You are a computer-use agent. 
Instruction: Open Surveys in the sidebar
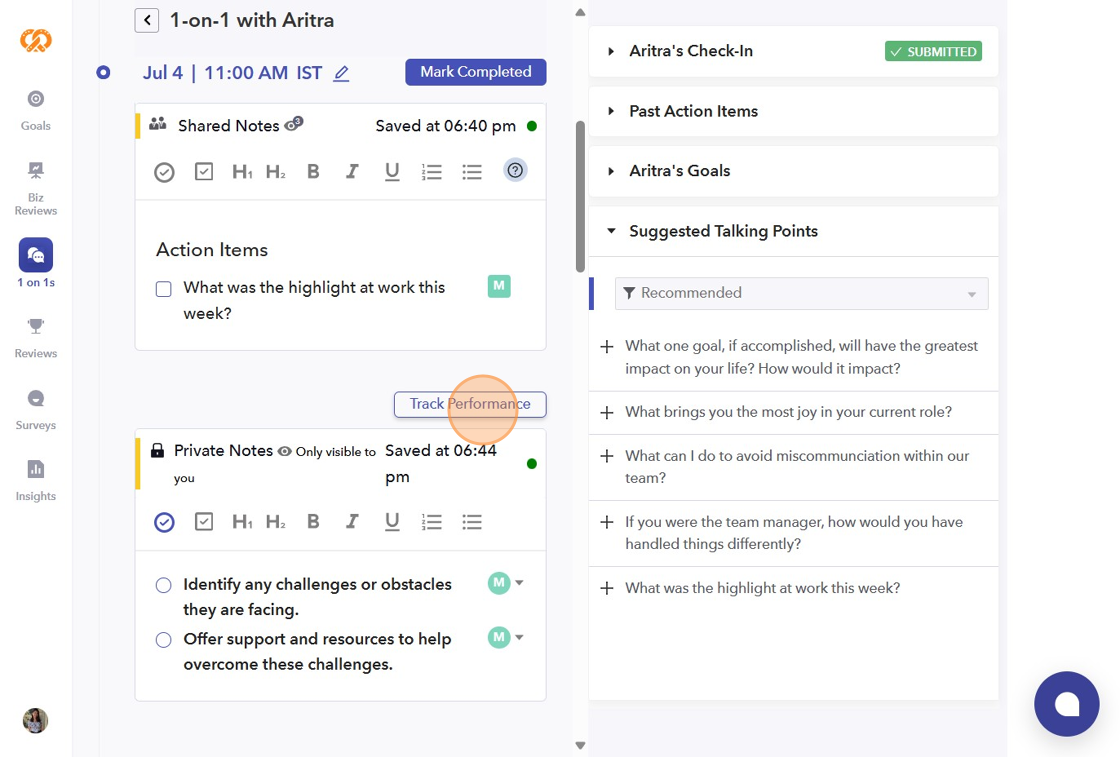pos(36,410)
